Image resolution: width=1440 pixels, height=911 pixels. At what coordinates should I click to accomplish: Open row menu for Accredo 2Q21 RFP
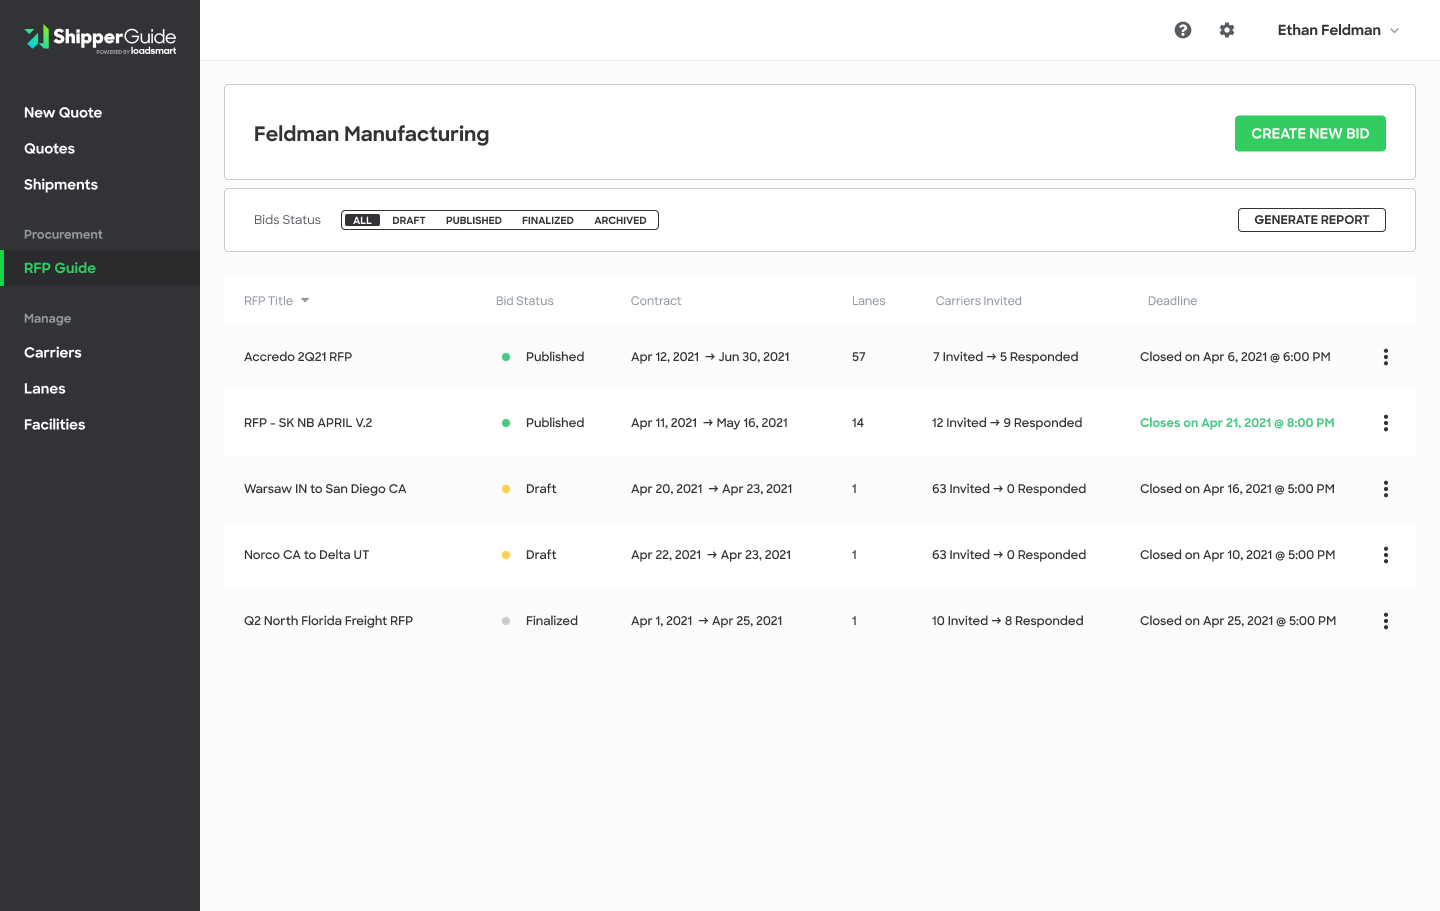point(1386,357)
